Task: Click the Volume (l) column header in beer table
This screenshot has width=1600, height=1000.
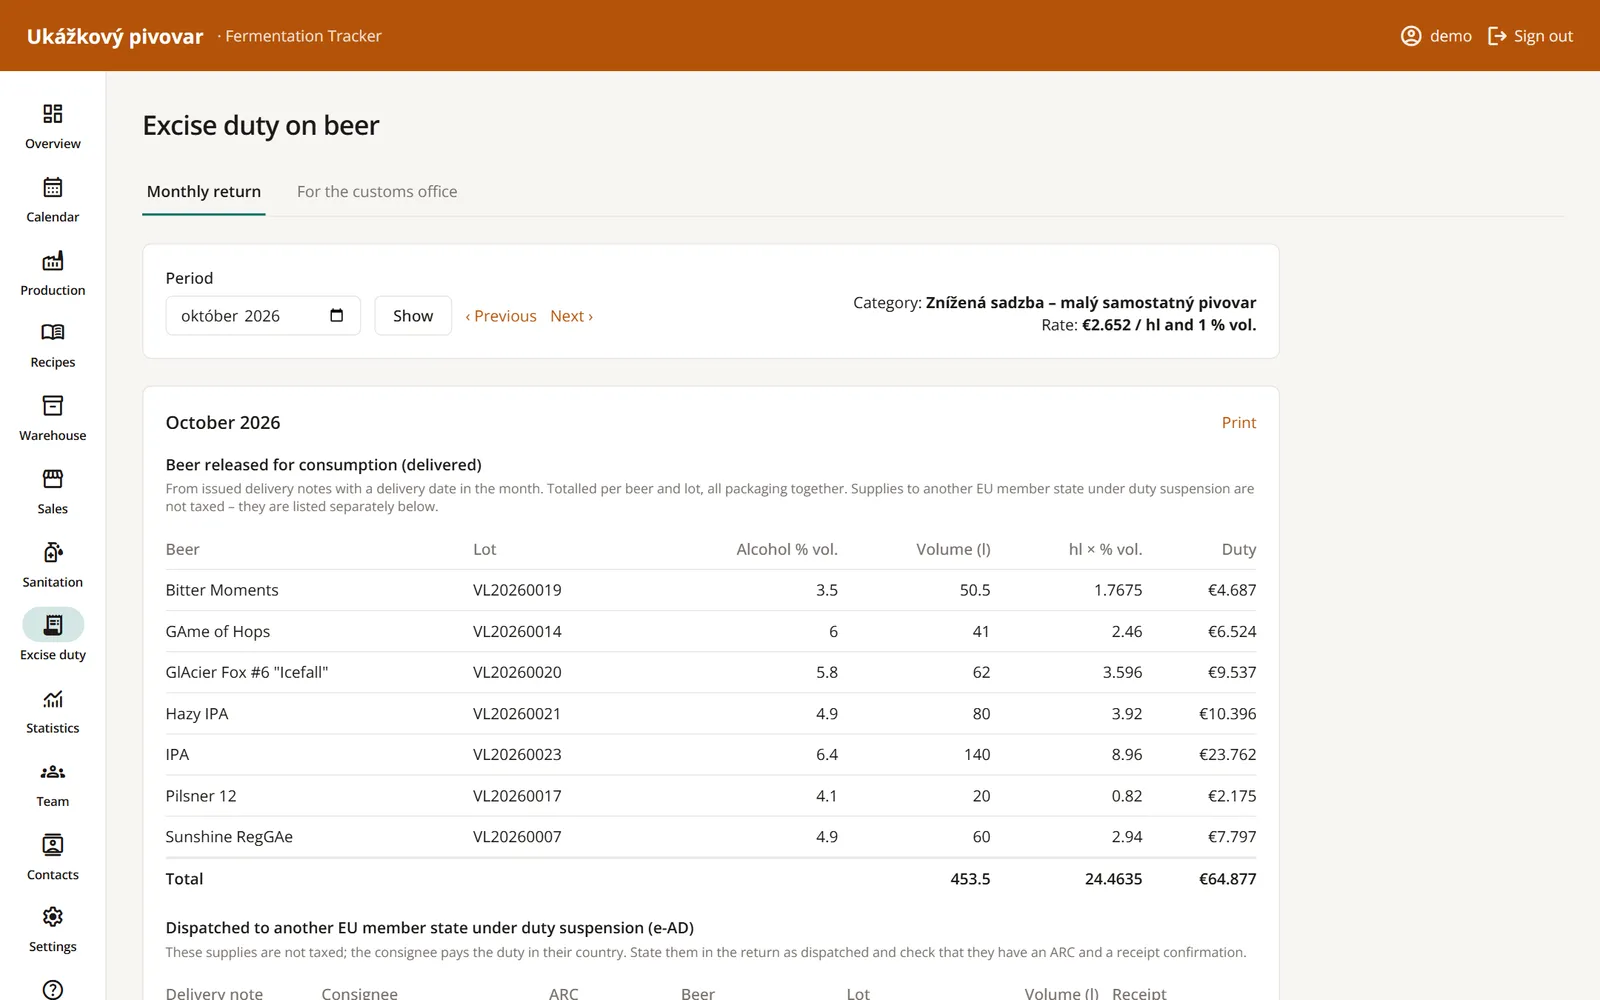Action: tap(953, 550)
